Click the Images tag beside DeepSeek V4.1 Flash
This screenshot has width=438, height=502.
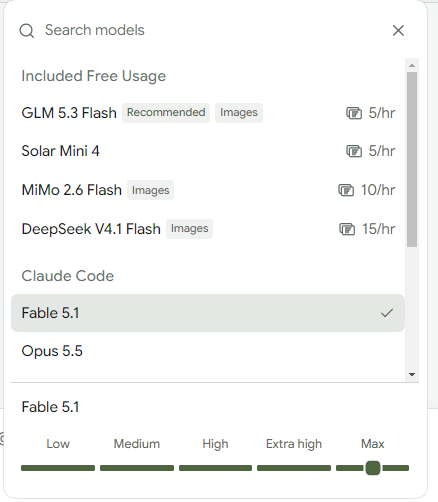[189, 229]
